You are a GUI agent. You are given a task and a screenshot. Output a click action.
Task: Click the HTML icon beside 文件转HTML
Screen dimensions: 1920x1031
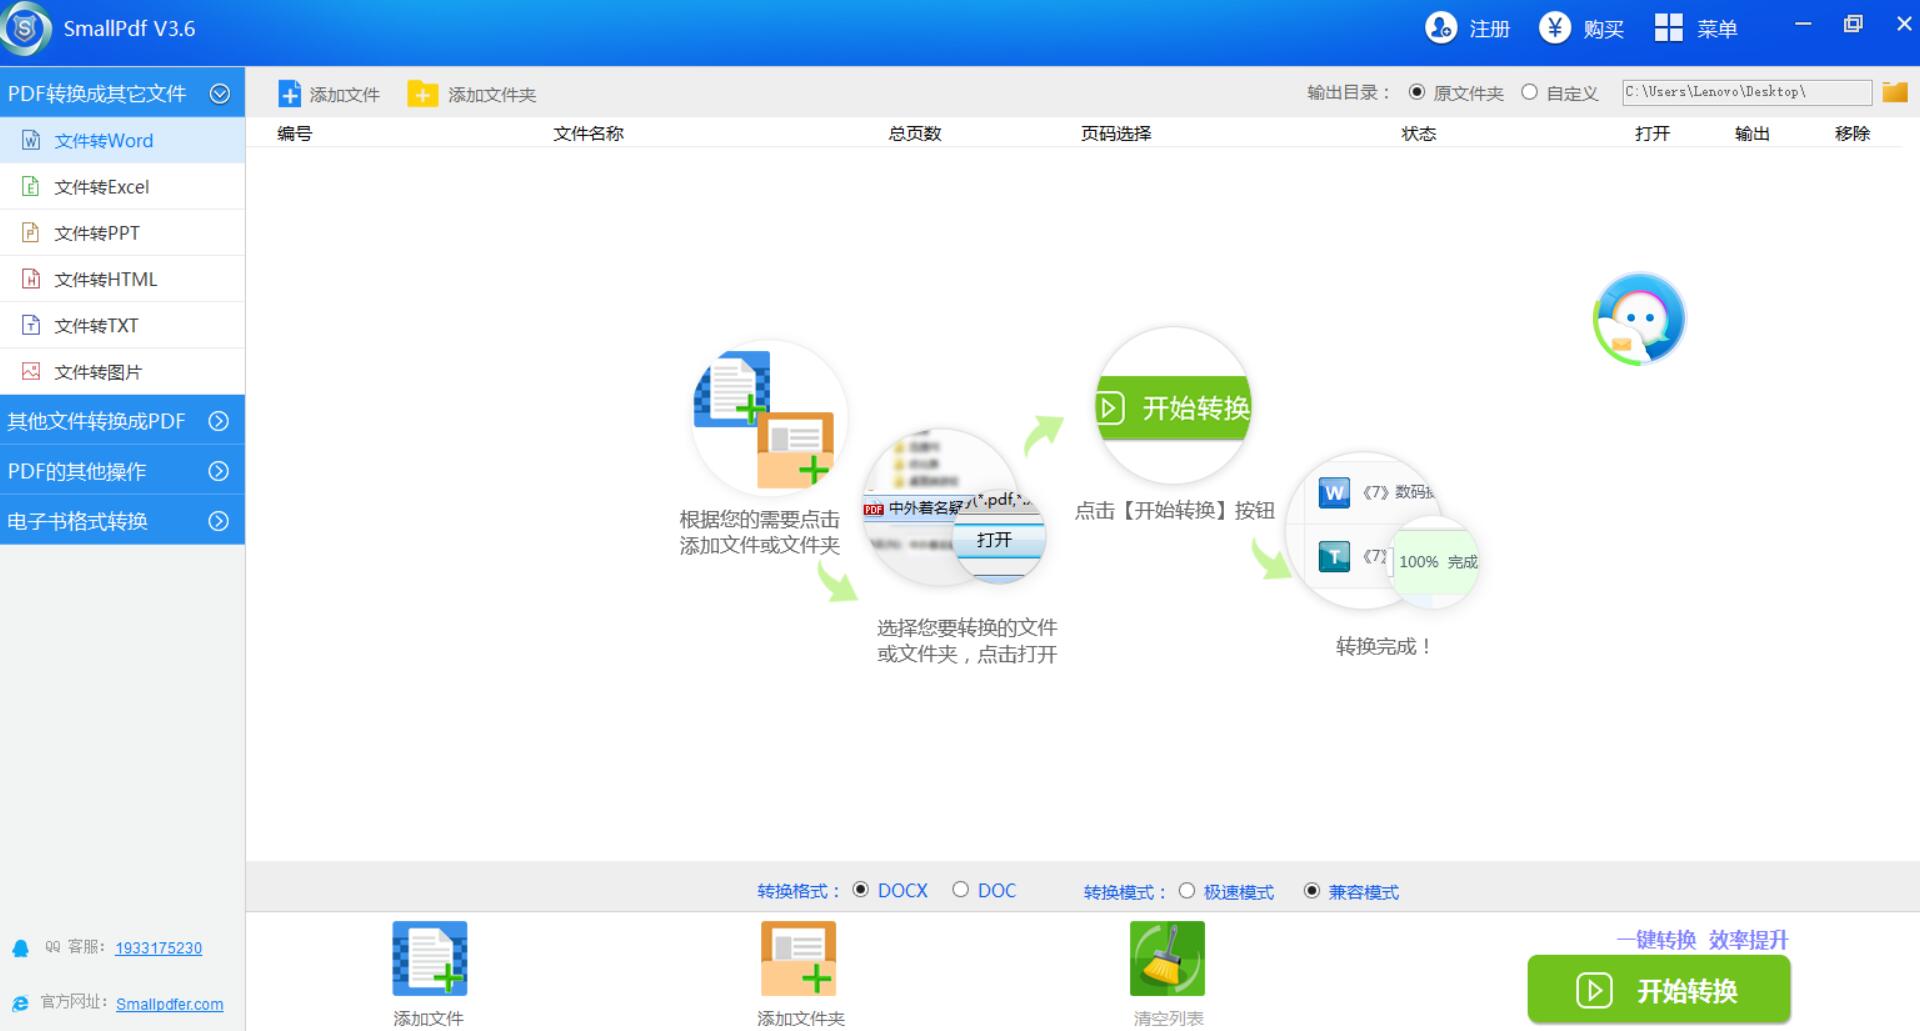pos(31,279)
